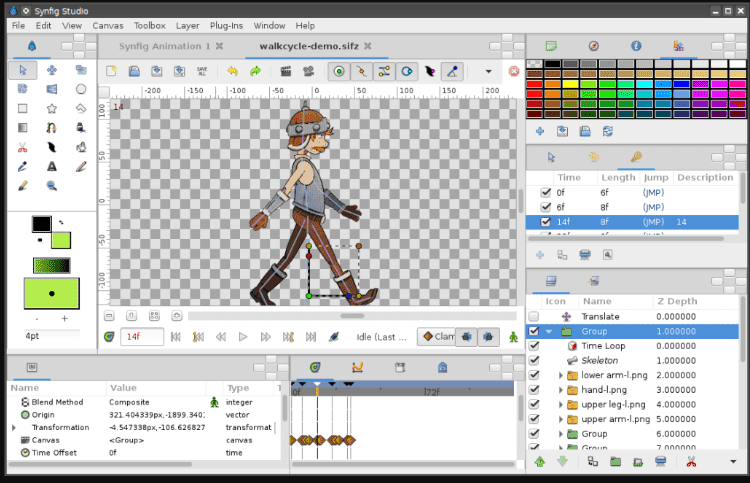The image size is (750, 483).
Task: Expand the Transformation parameter row
Action: [x=14, y=427]
